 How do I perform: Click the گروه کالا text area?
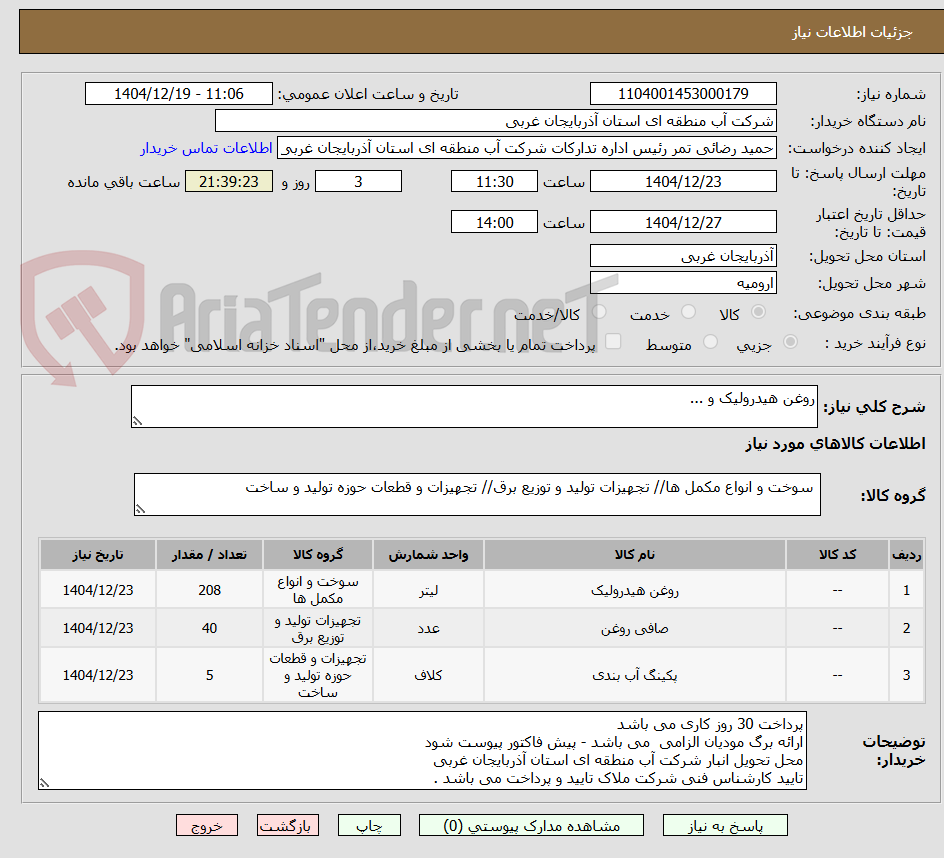[x=477, y=494]
